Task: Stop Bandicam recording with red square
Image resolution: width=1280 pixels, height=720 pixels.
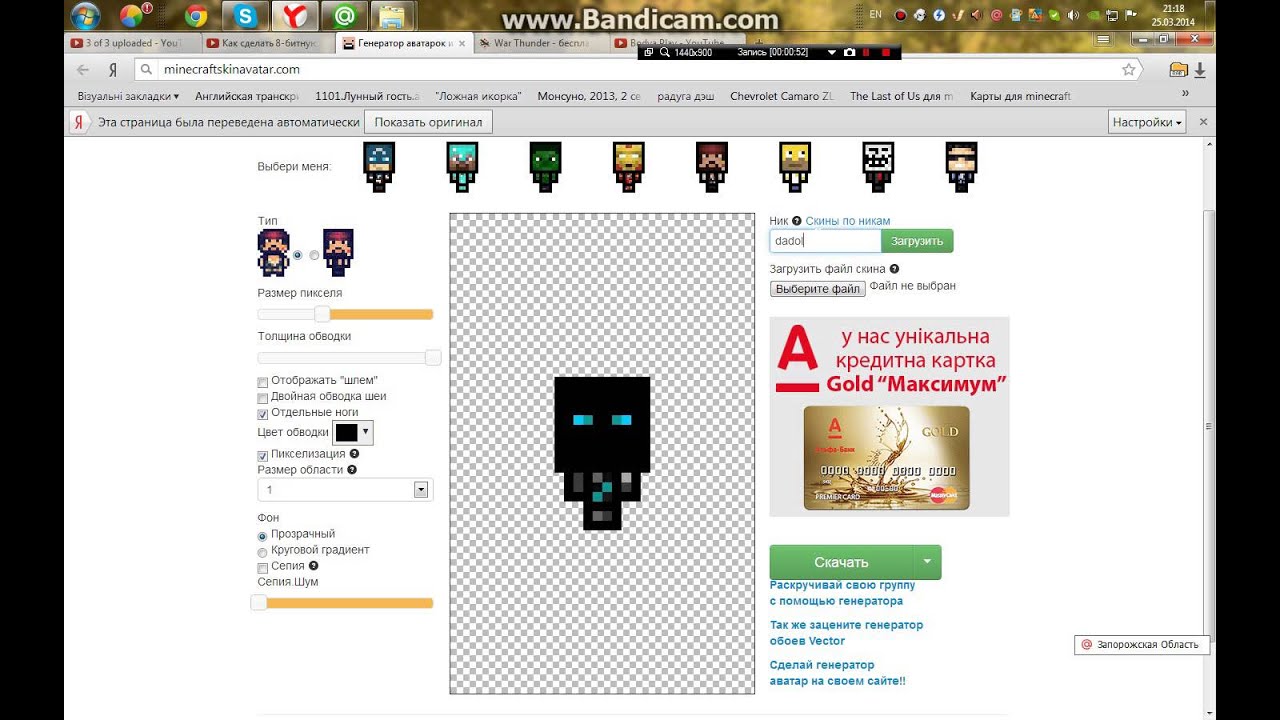Action: [x=886, y=52]
